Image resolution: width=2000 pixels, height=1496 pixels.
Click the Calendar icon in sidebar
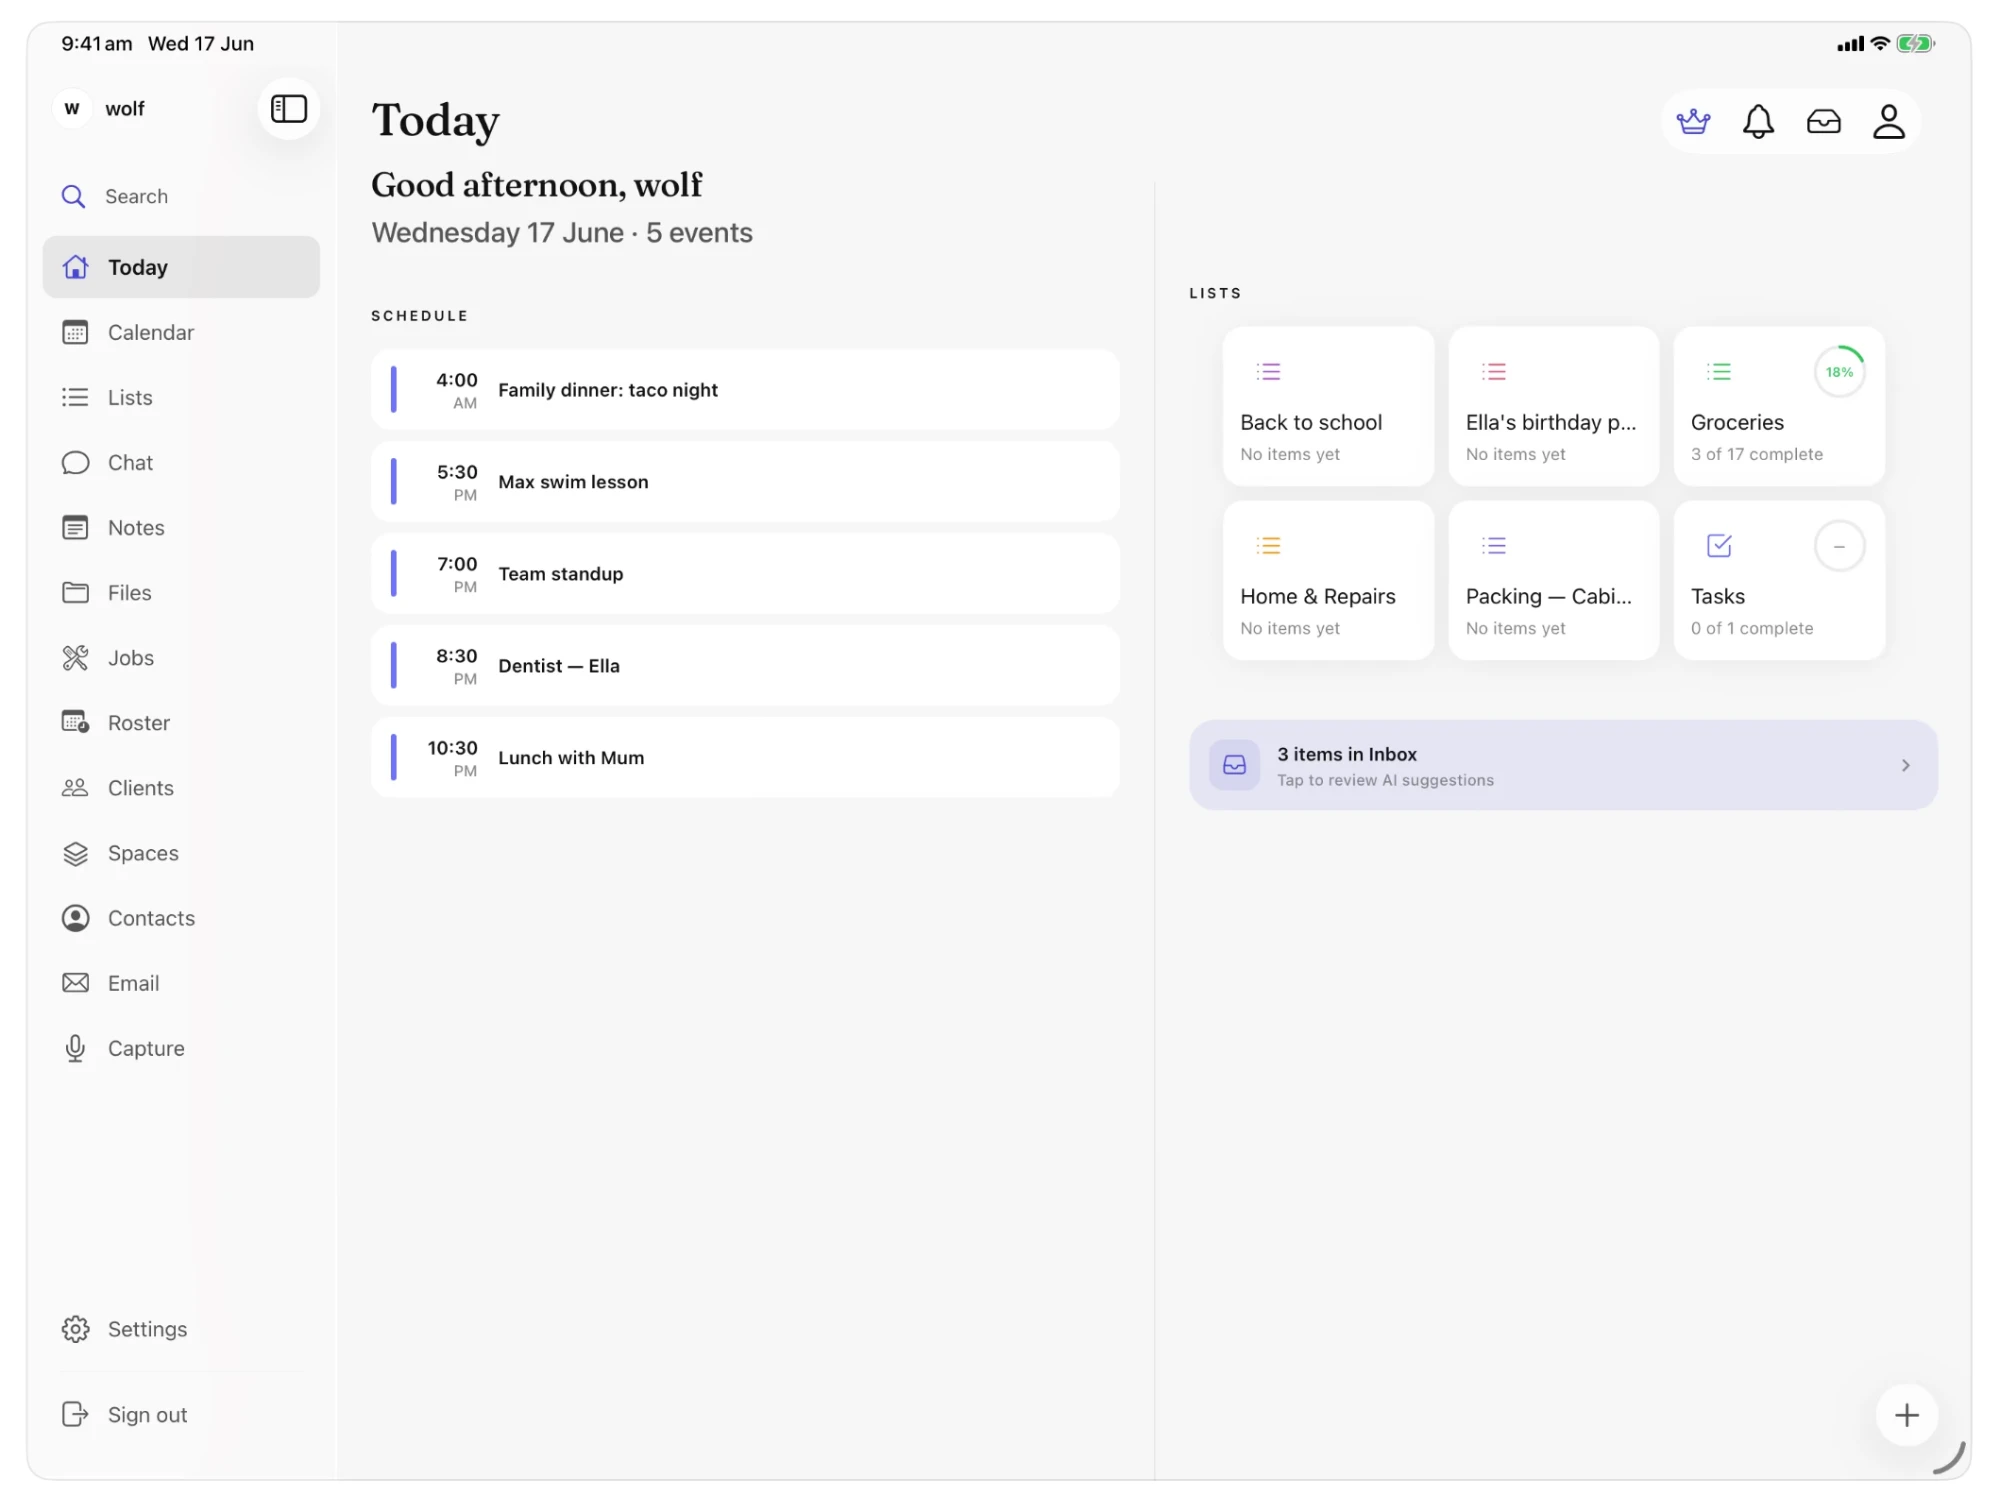(75, 332)
